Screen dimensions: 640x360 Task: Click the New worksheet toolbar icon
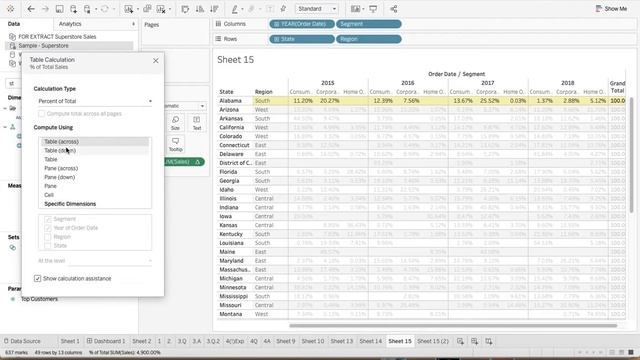point(129,9)
